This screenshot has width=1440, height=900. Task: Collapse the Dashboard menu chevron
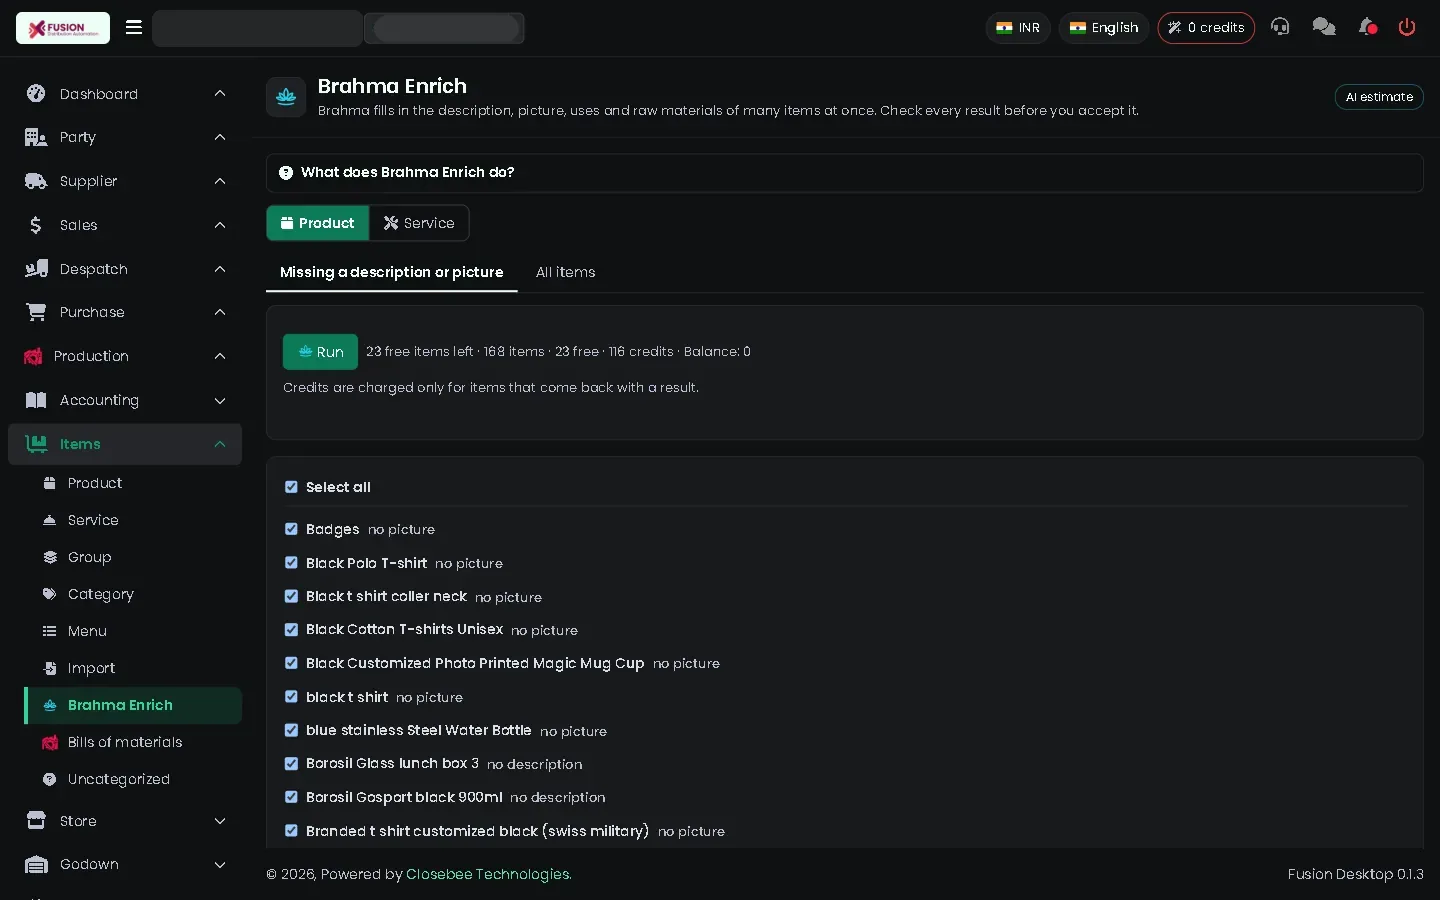point(220,93)
